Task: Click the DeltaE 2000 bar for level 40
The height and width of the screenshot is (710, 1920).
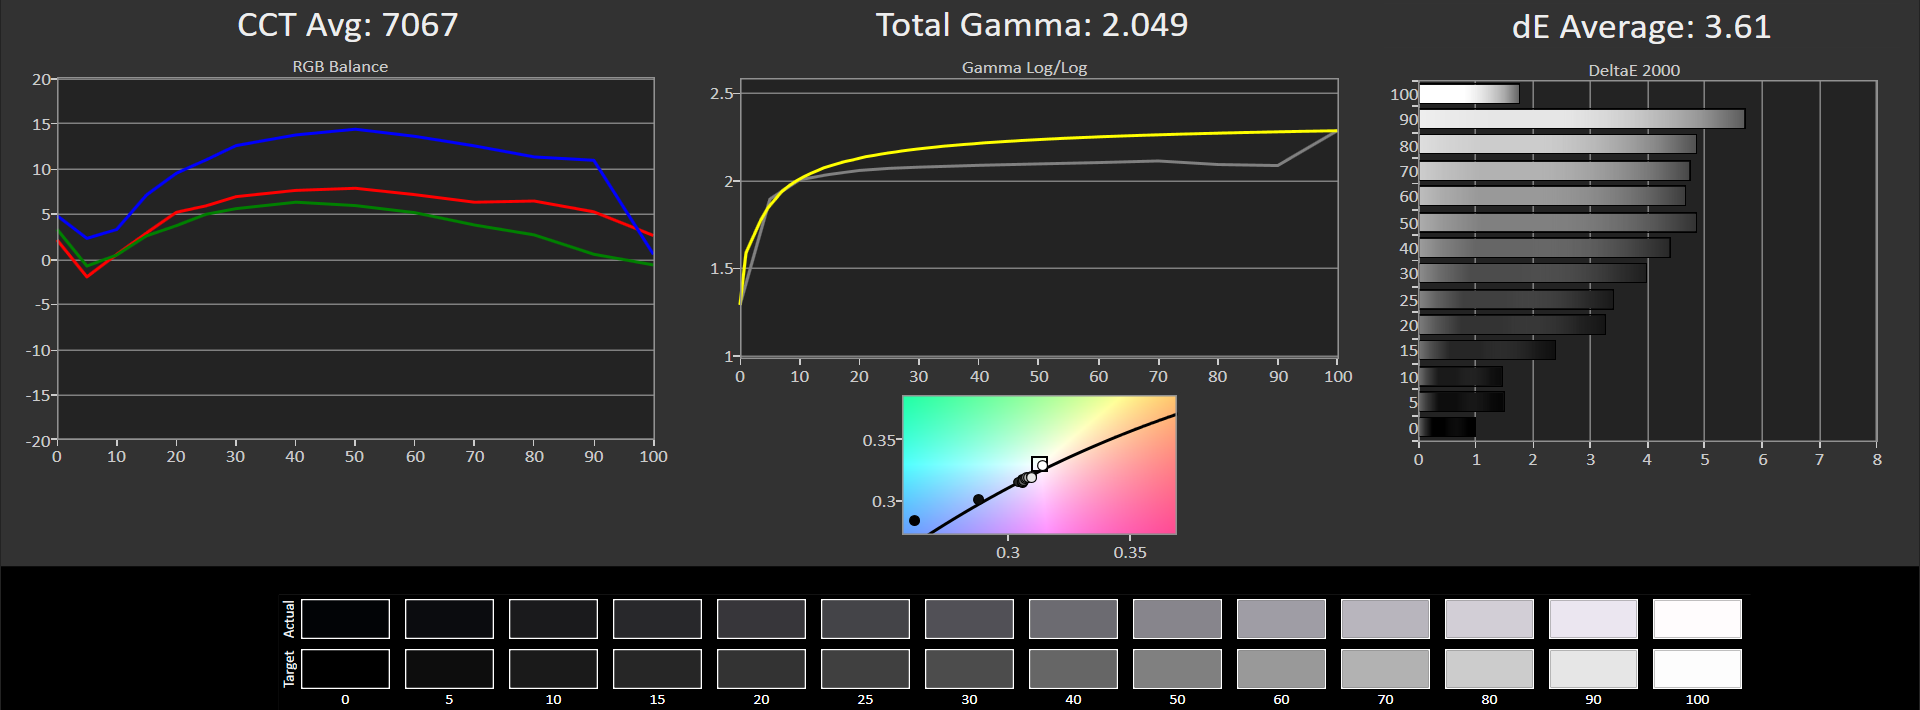Action: tap(1545, 248)
